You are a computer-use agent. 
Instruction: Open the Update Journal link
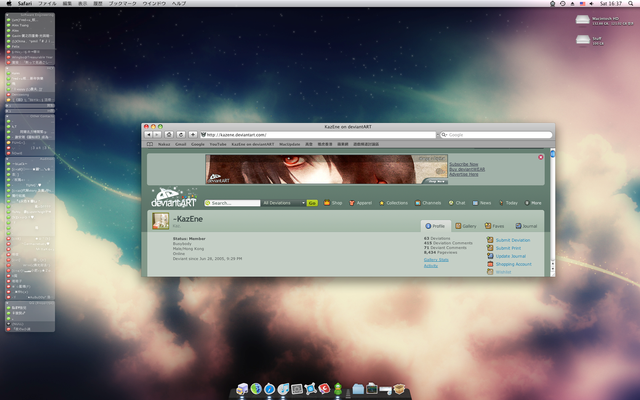511,256
